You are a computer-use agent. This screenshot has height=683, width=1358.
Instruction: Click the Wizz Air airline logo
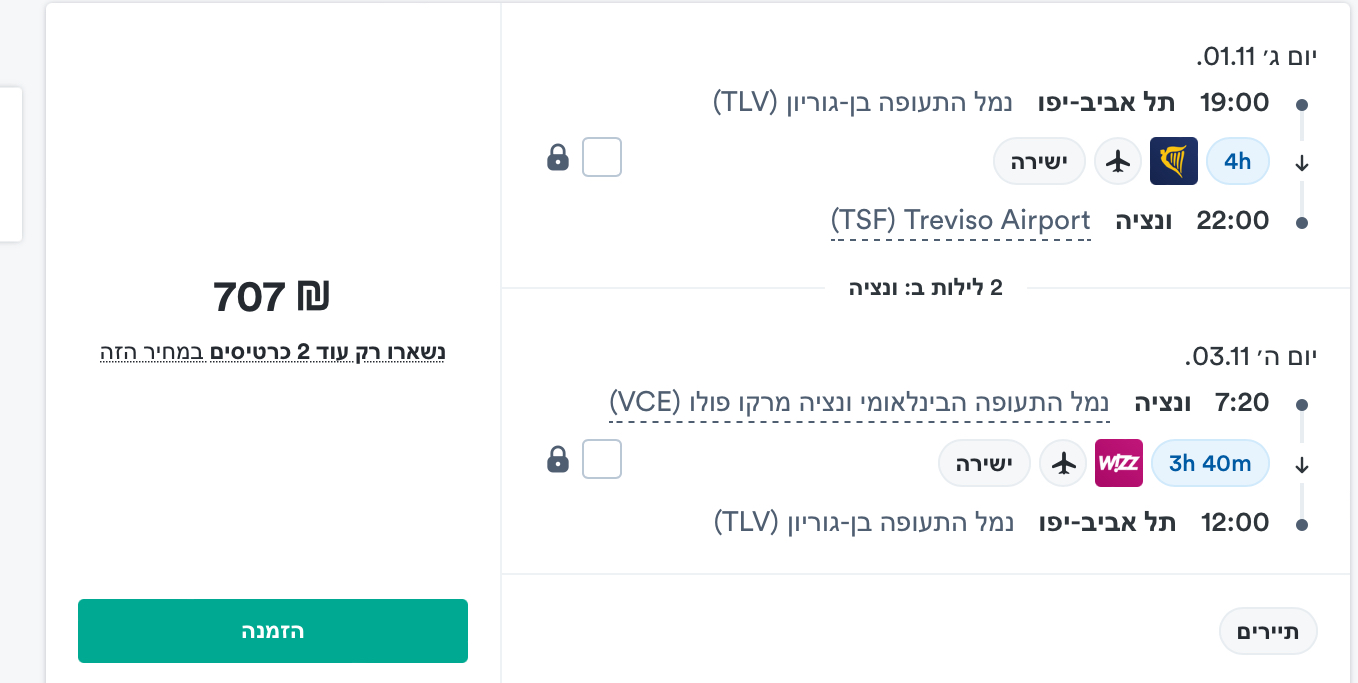[1118, 463]
